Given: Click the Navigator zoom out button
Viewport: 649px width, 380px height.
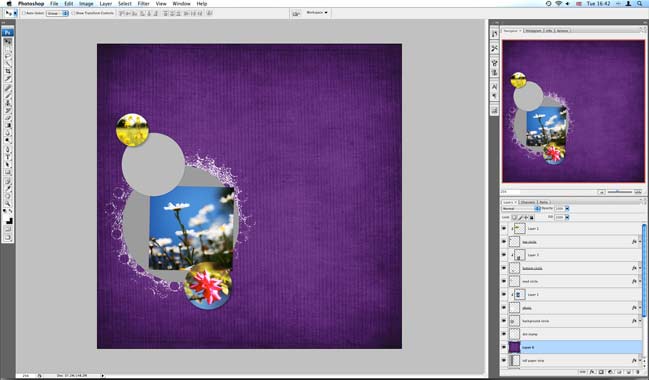Looking at the screenshot, I should pos(601,192).
